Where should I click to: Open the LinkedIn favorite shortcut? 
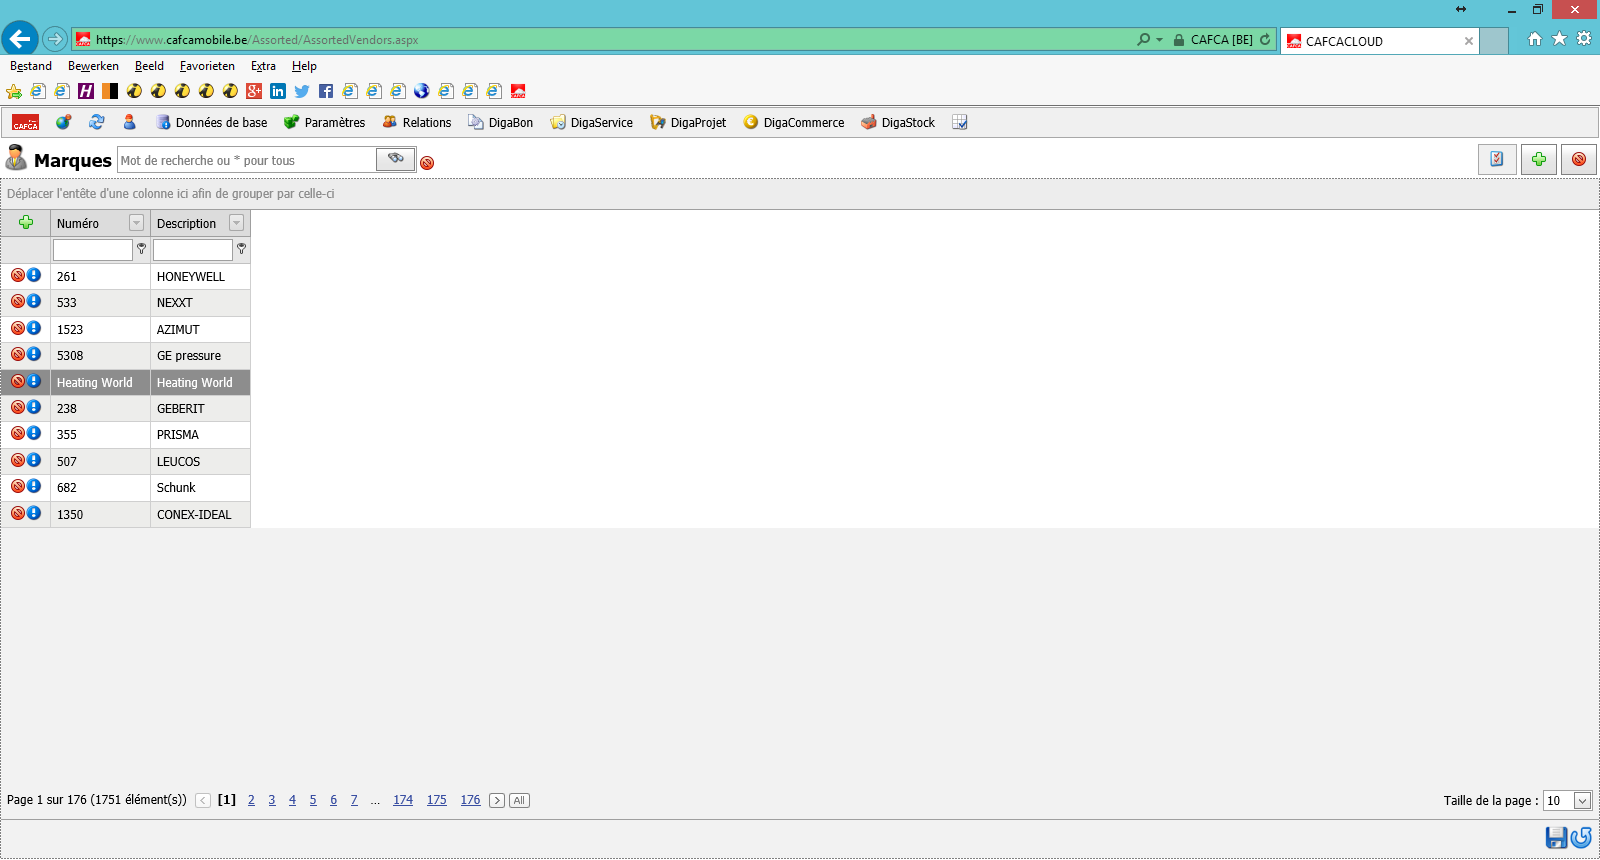[278, 91]
